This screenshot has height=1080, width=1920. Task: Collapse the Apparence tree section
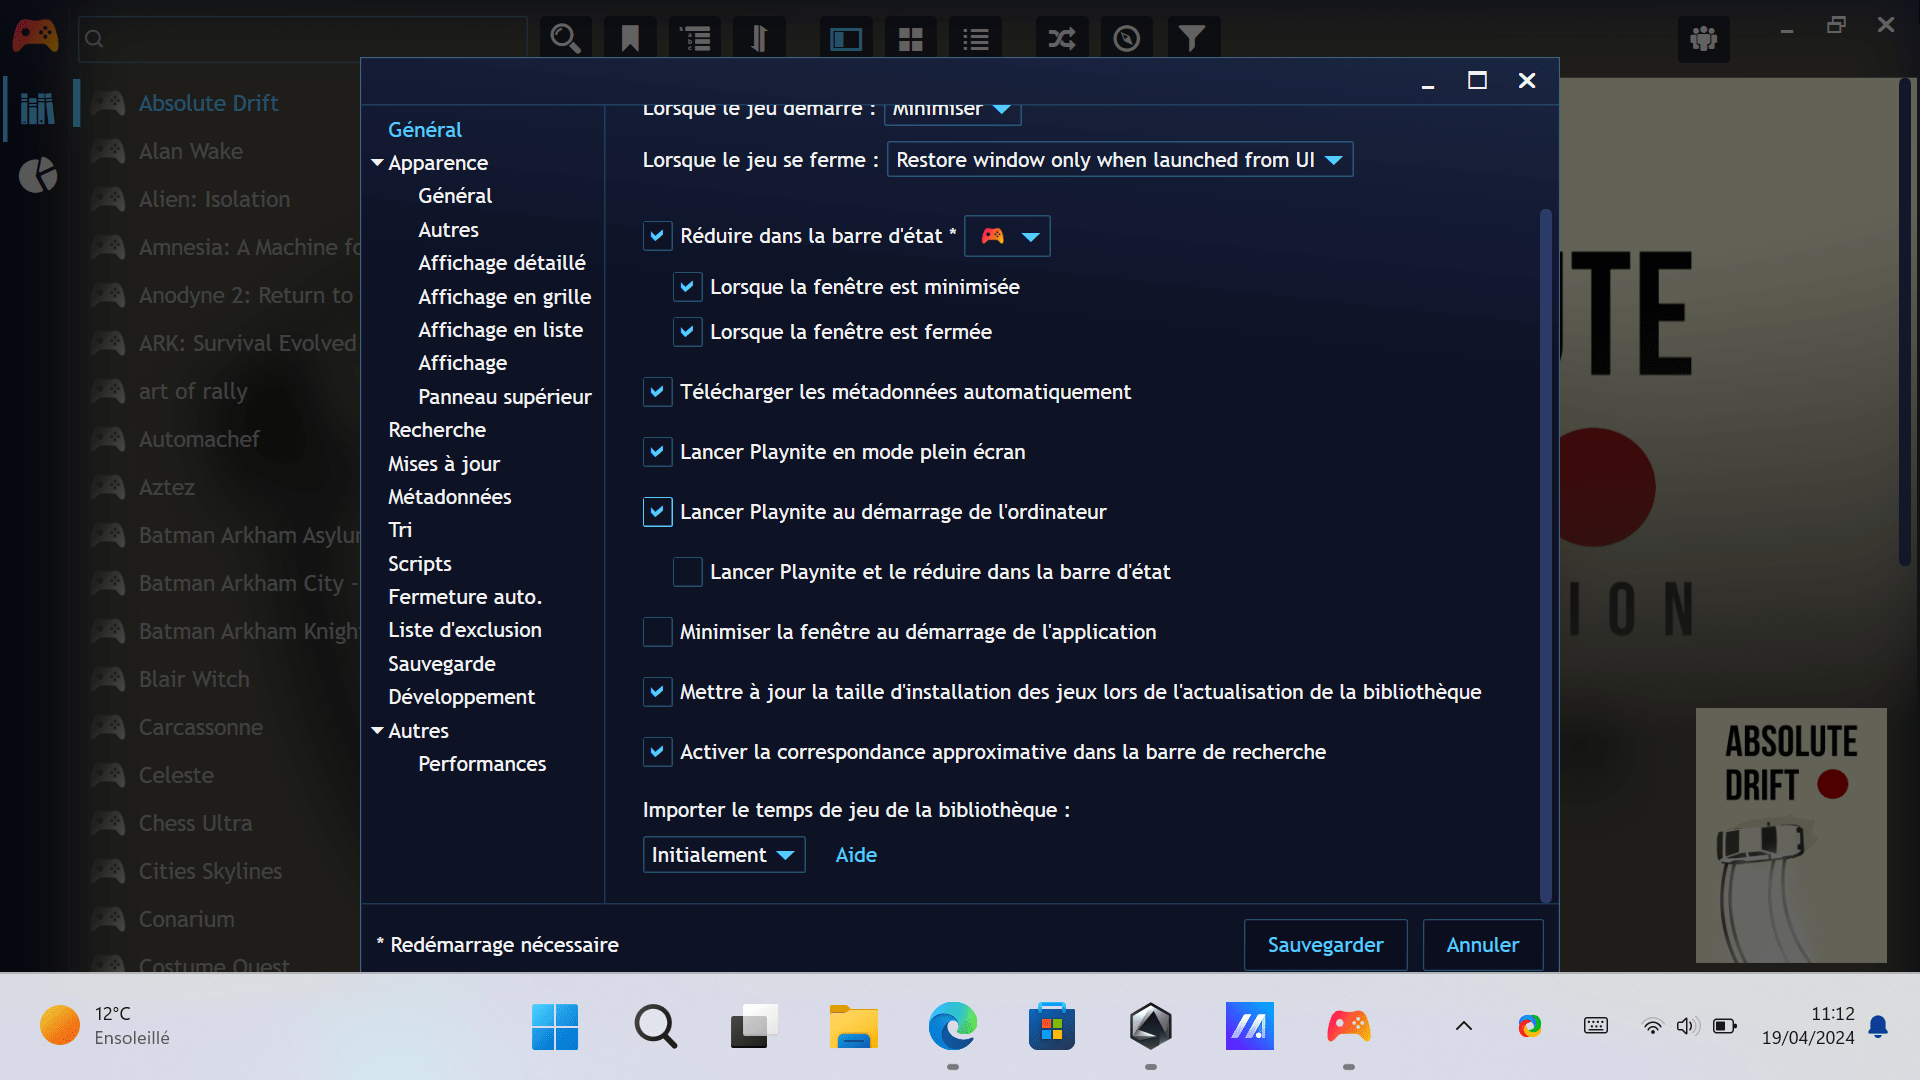click(377, 163)
